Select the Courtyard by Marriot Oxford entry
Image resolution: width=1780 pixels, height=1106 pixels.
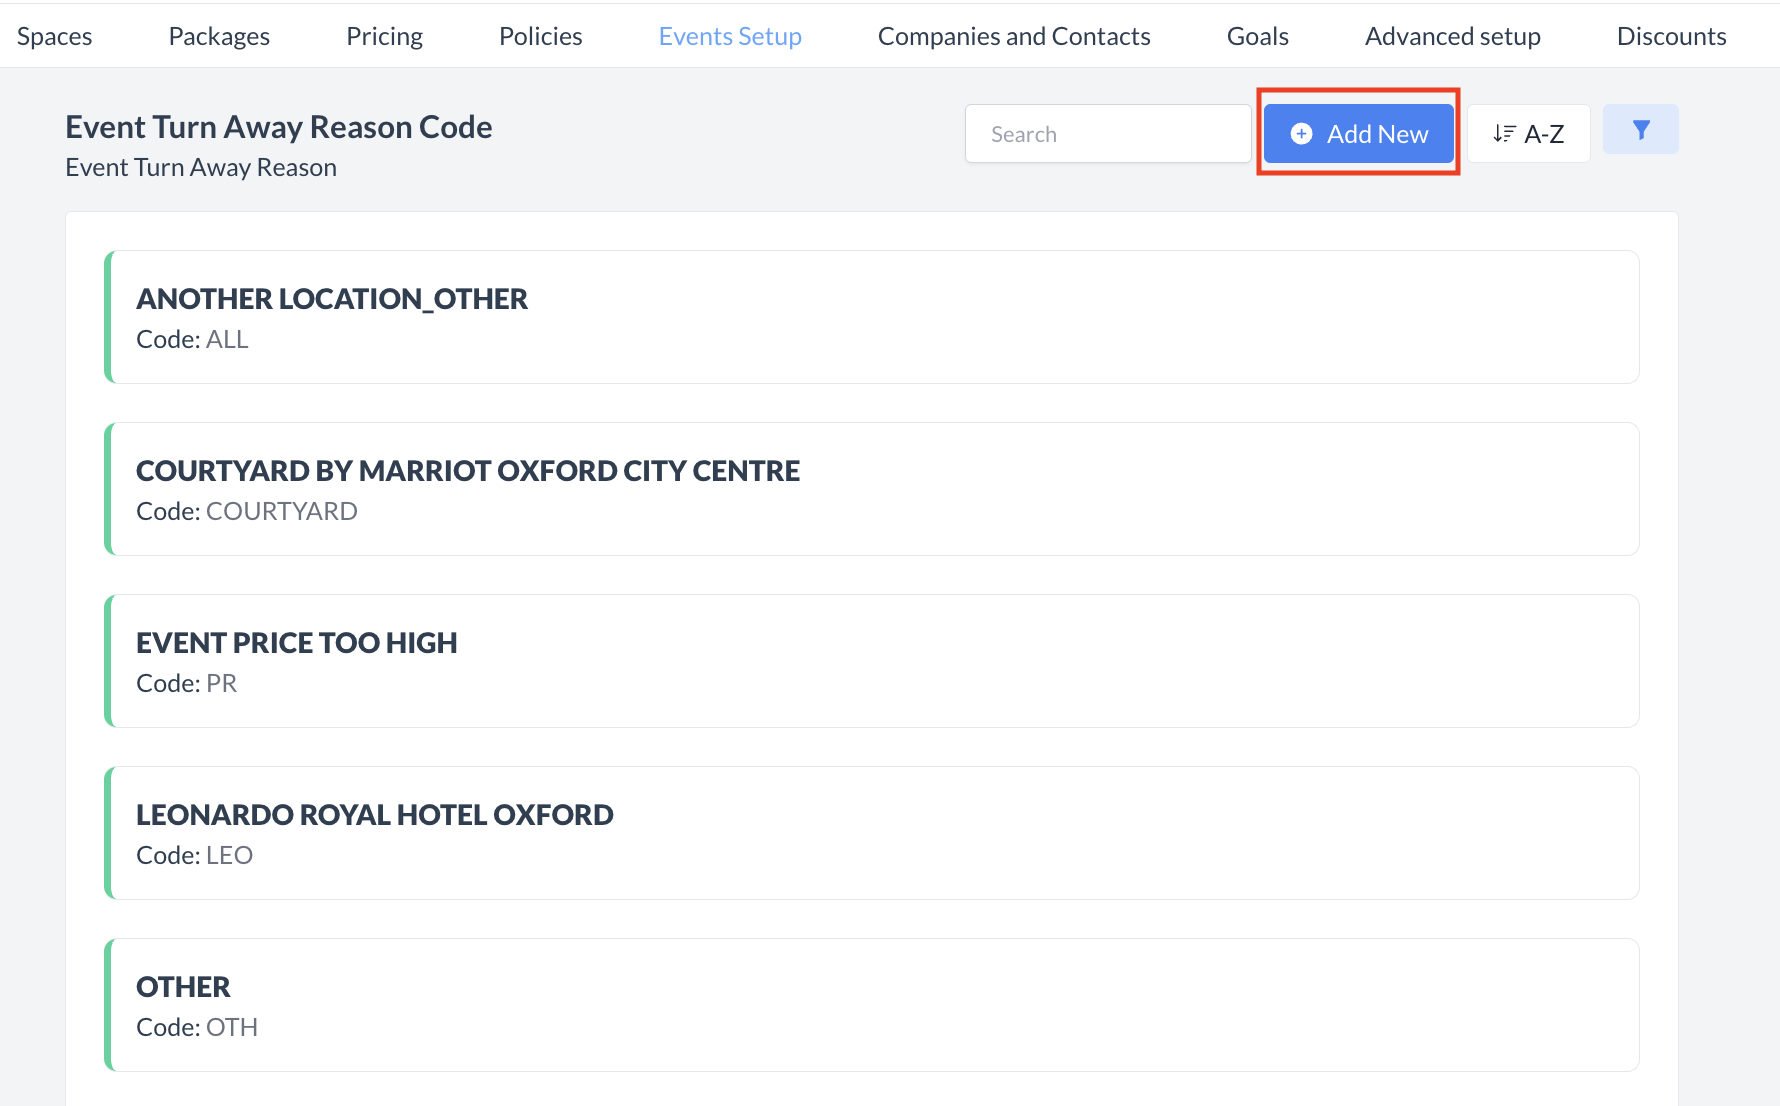point(870,489)
